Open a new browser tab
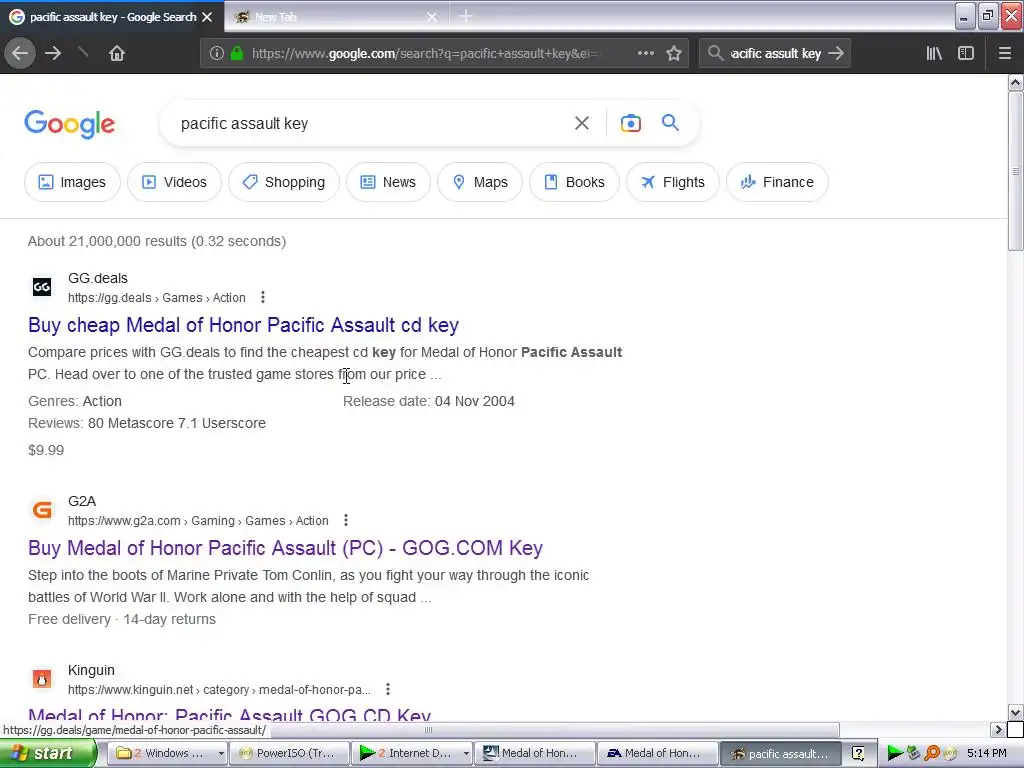 point(465,16)
